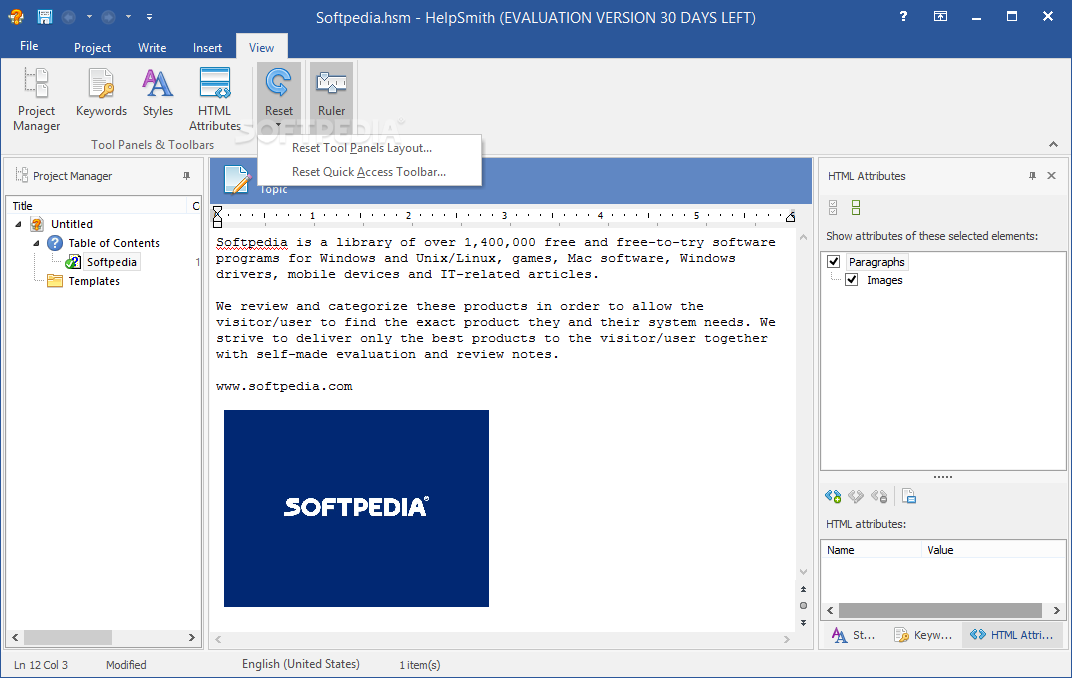
Task: Click the ribbon display options icon
Action: coord(941,16)
